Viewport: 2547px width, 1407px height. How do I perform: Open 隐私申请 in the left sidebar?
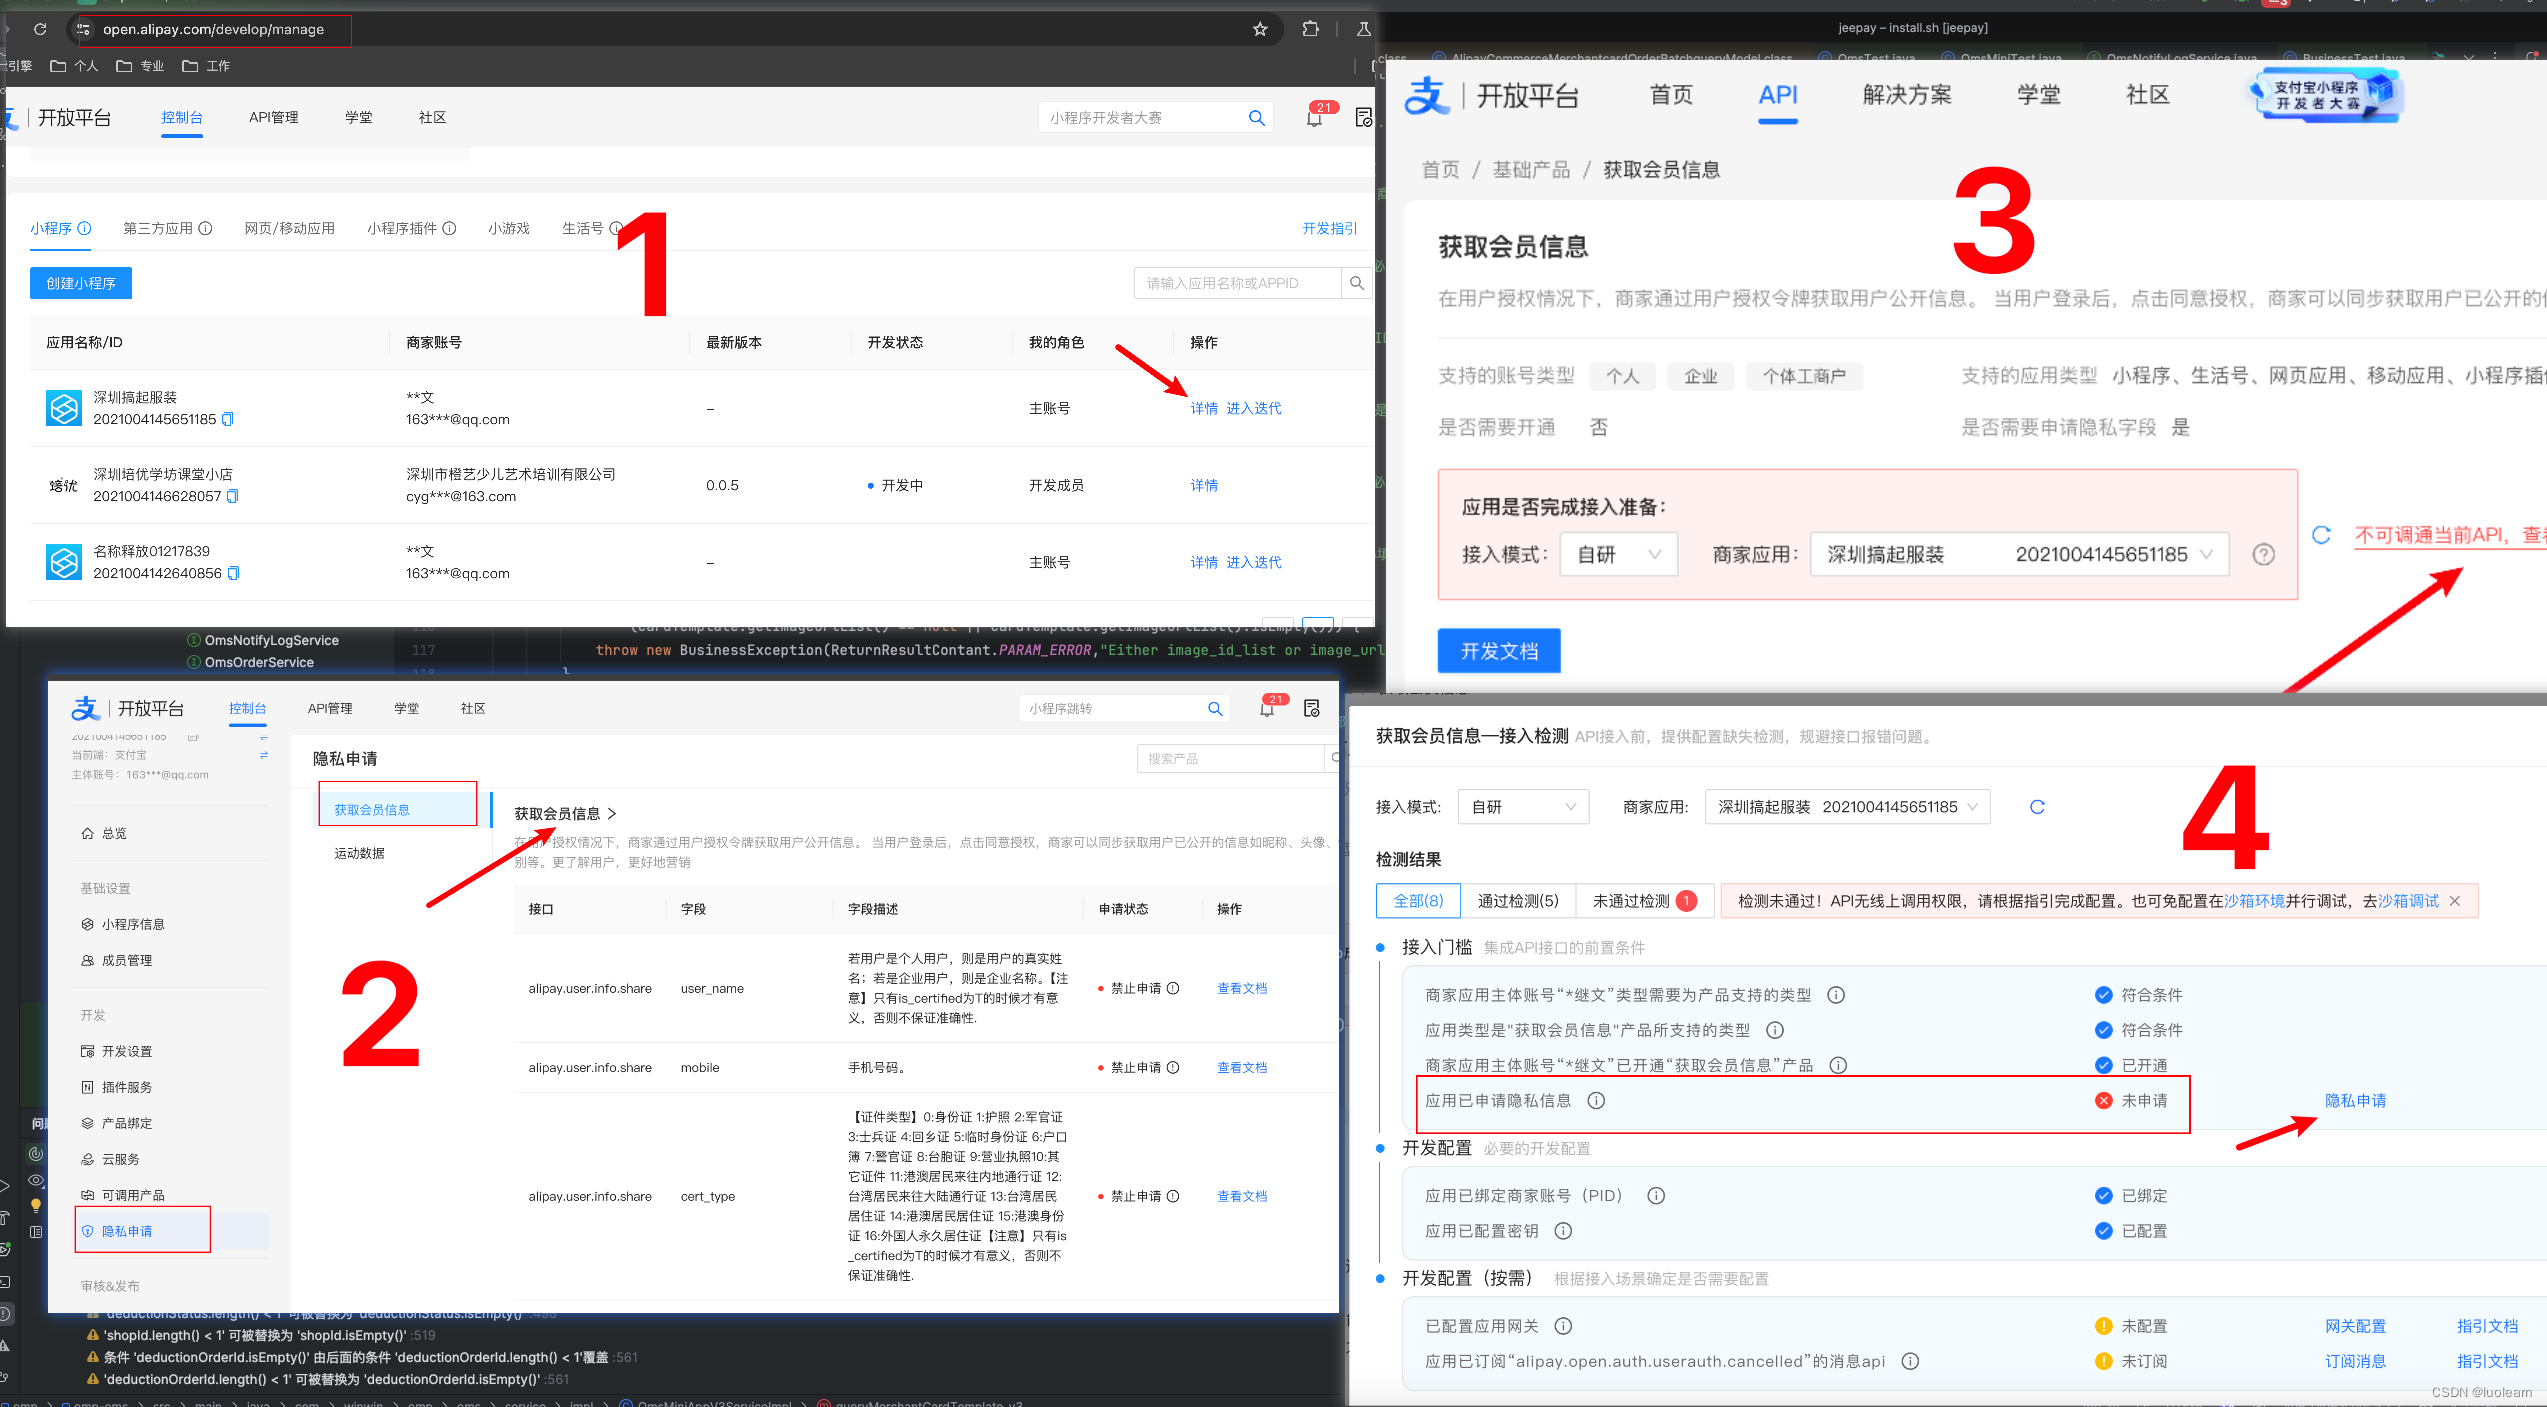click(127, 1231)
